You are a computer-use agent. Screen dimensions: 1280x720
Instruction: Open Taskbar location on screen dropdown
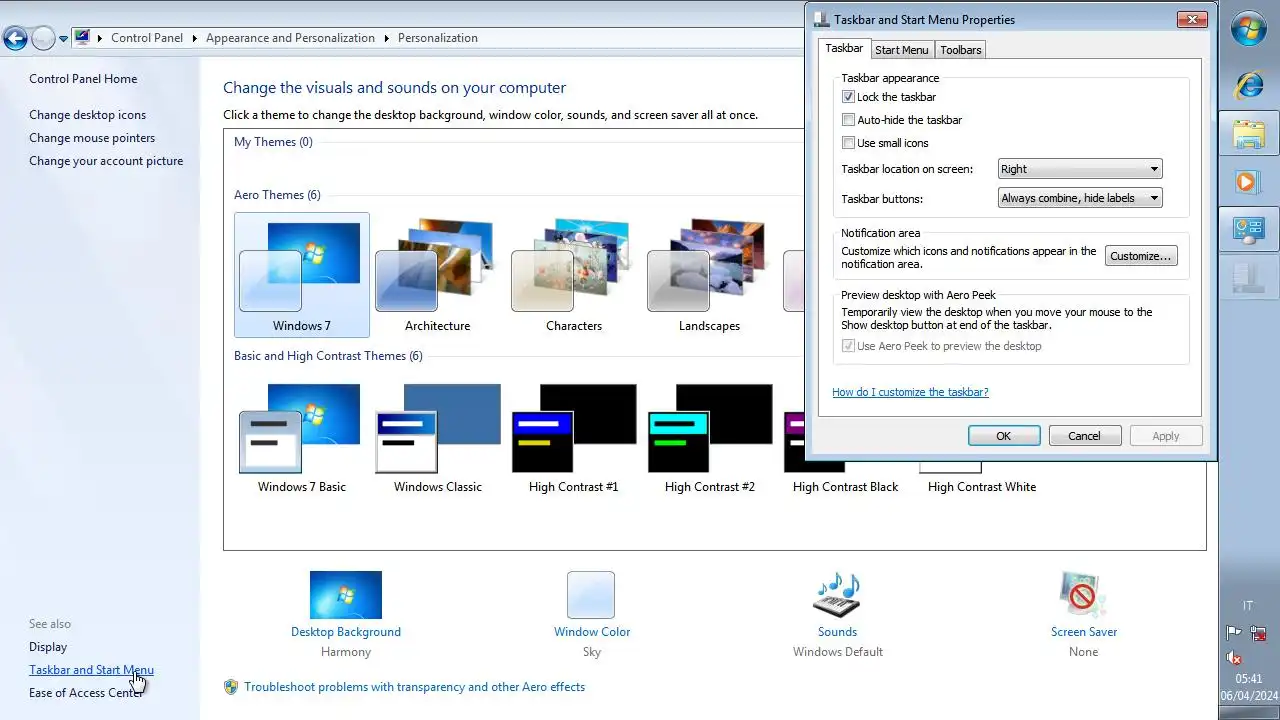[x=1080, y=169]
